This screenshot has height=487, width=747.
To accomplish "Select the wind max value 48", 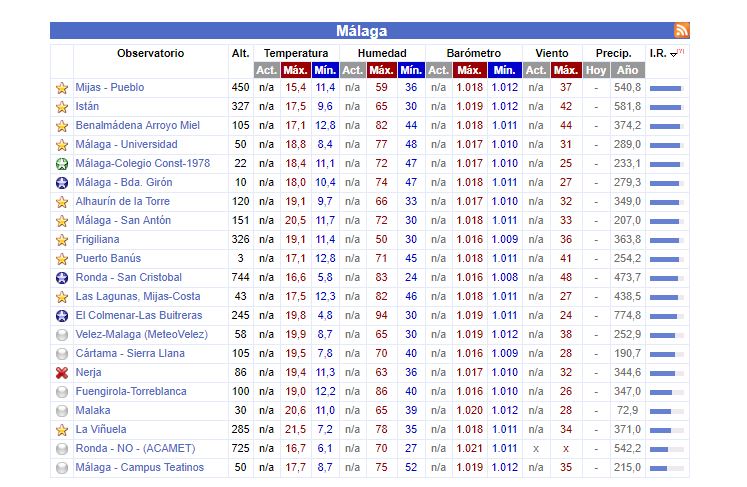I will [x=566, y=277].
